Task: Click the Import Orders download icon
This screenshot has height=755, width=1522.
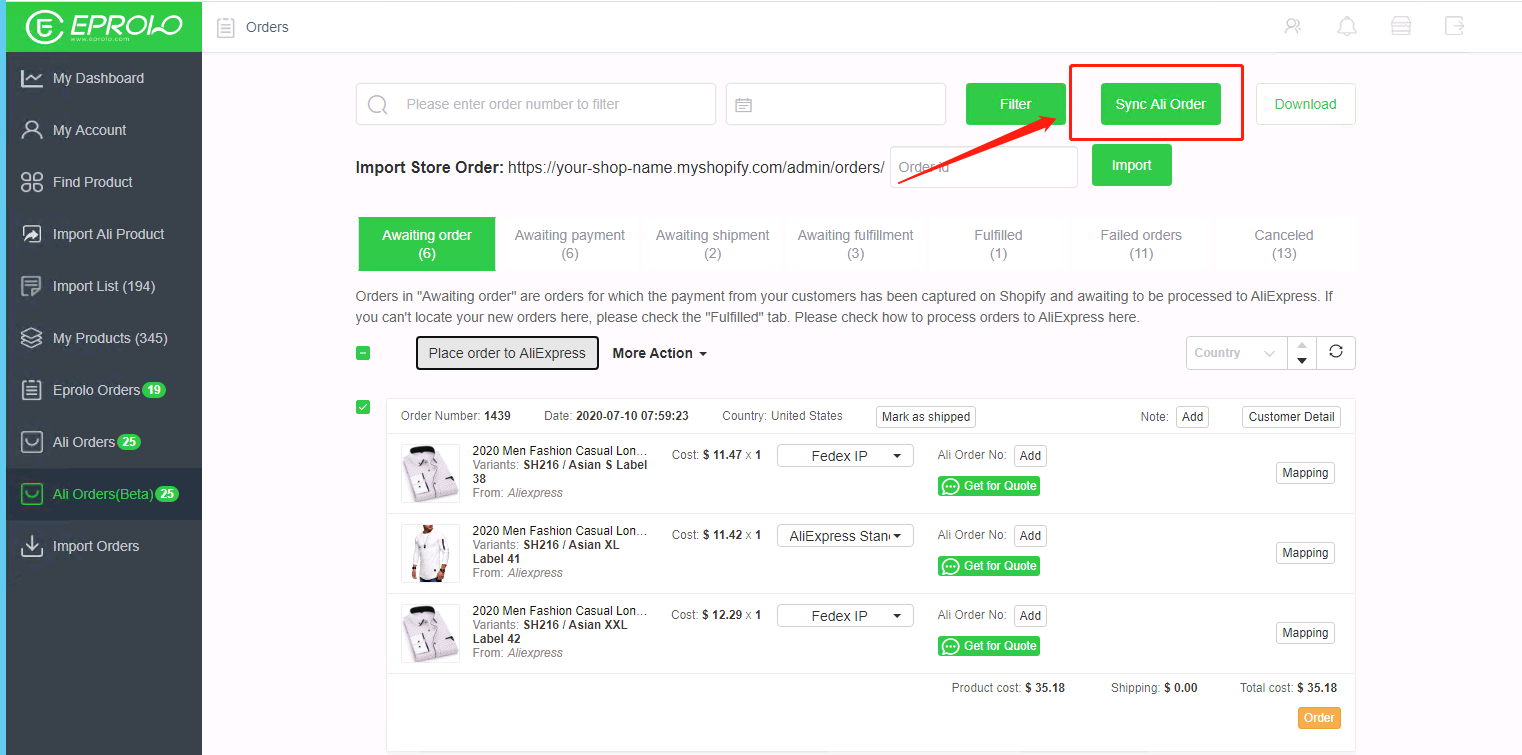Action: click(x=32, y=546)
